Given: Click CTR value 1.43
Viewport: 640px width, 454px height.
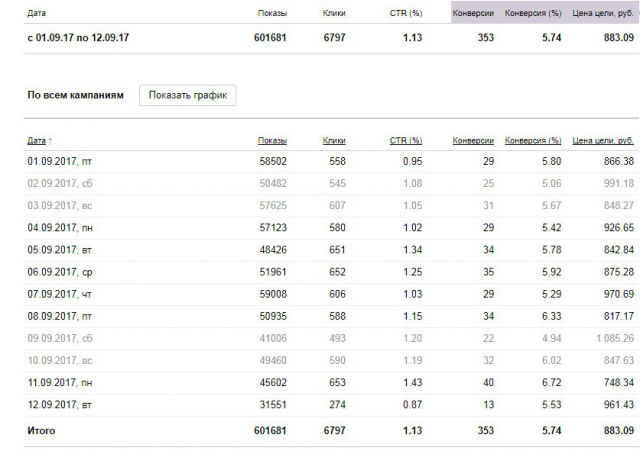Looking at the screenshot, I should pos(412,383).
